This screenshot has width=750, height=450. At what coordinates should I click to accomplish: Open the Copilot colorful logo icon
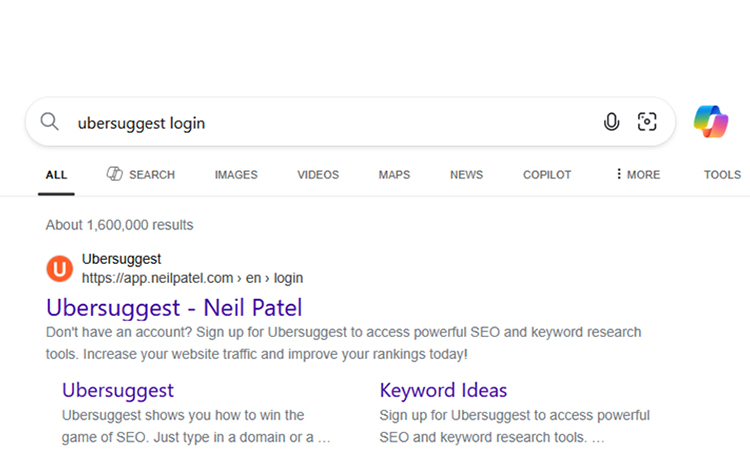coord(711,121)
